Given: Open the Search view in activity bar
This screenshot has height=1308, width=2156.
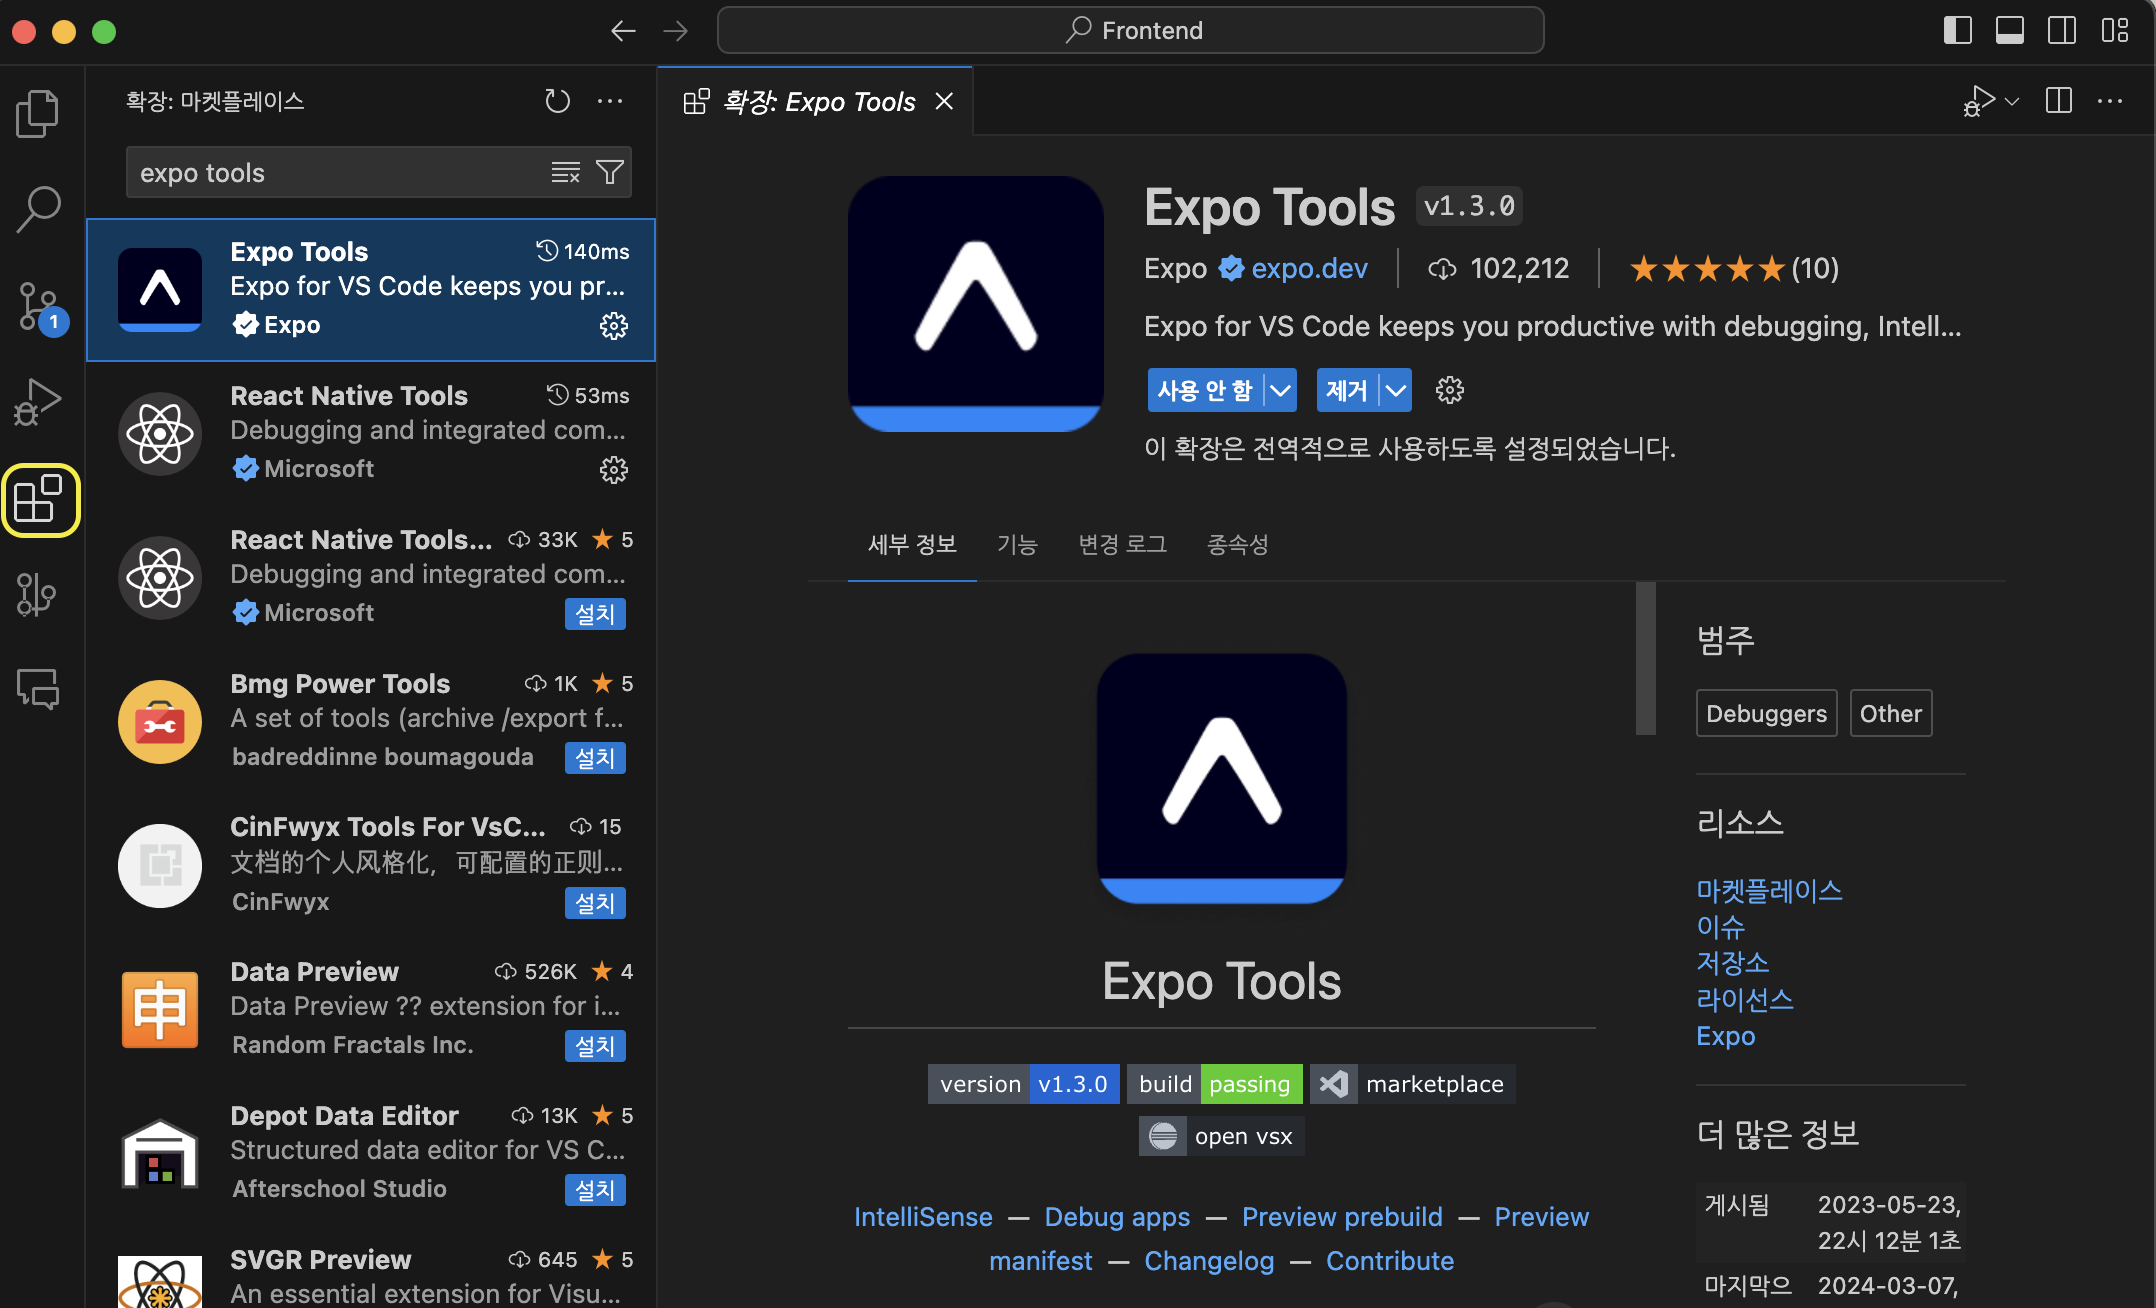Looking at the screenshot, I should [38, 208].
